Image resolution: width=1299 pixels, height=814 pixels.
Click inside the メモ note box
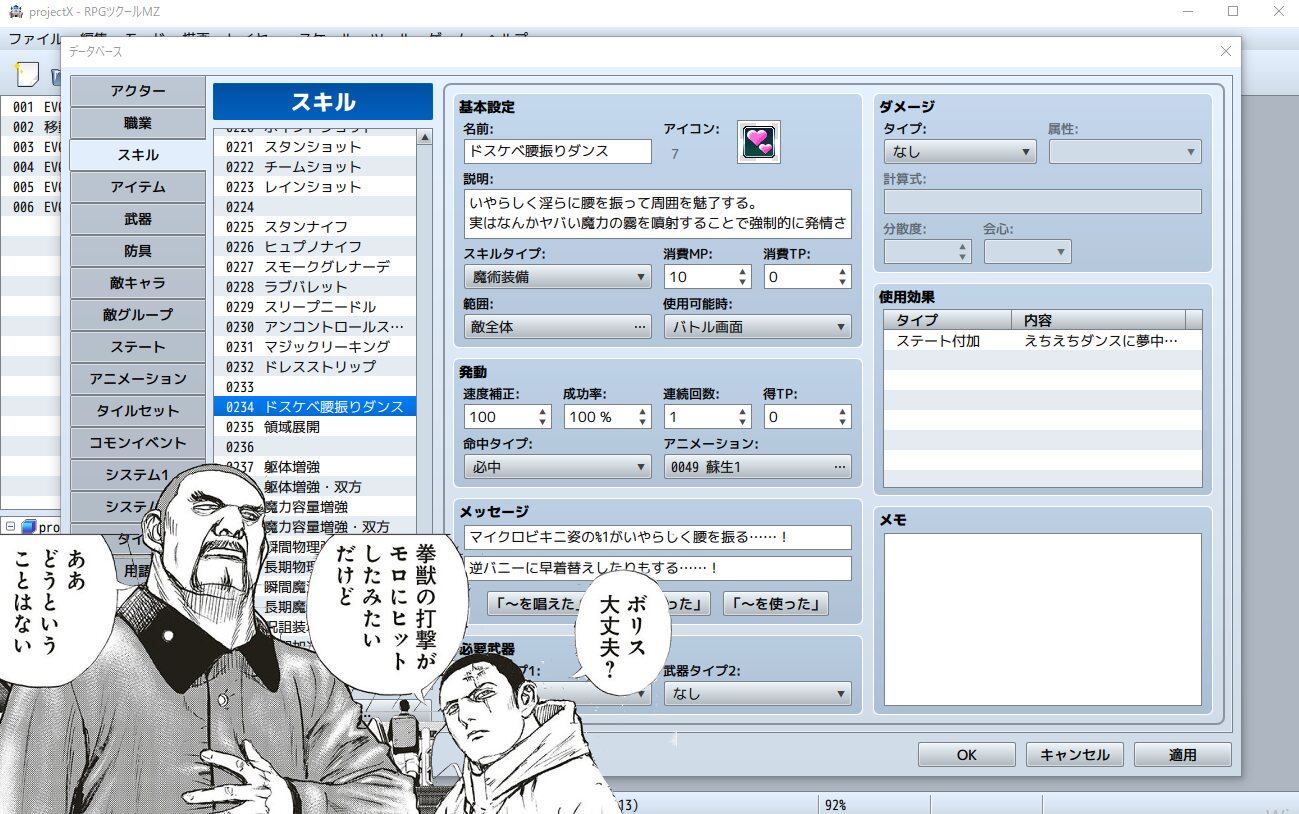pos(1042,620)
